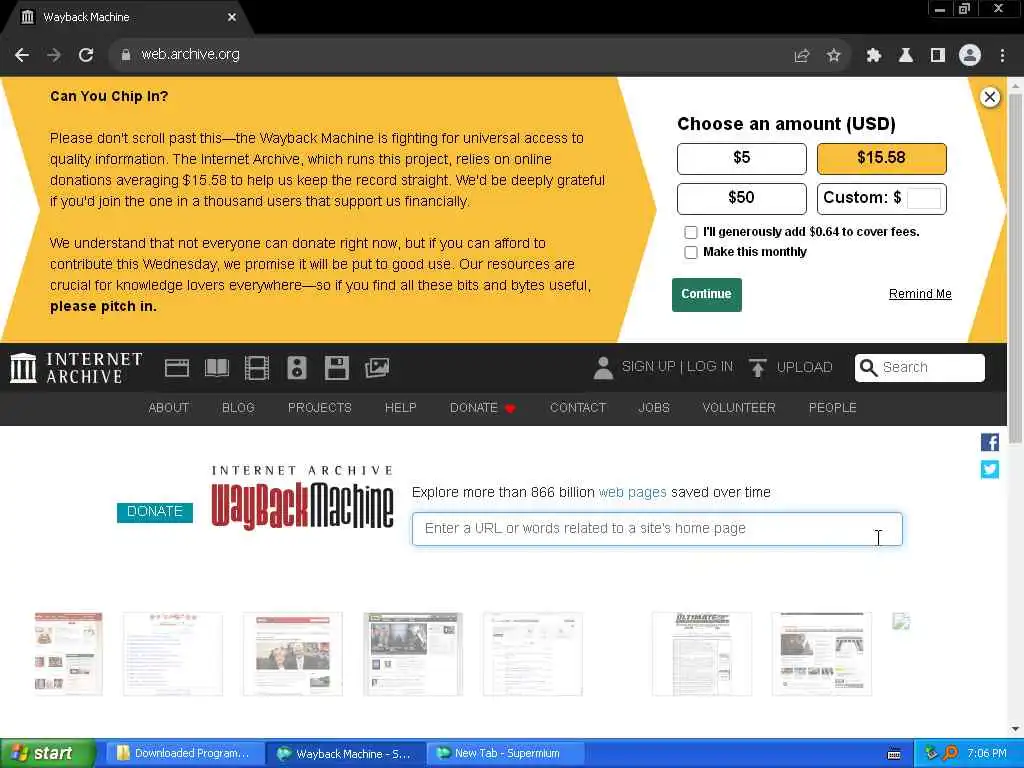1024x768 pixels.
Task: Open the DONATE menu item with heart
Action: [483, 408]
